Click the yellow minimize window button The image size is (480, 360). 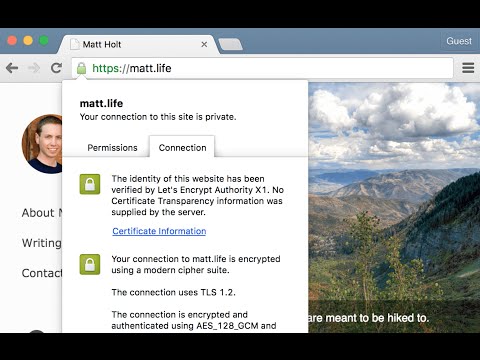28,41
